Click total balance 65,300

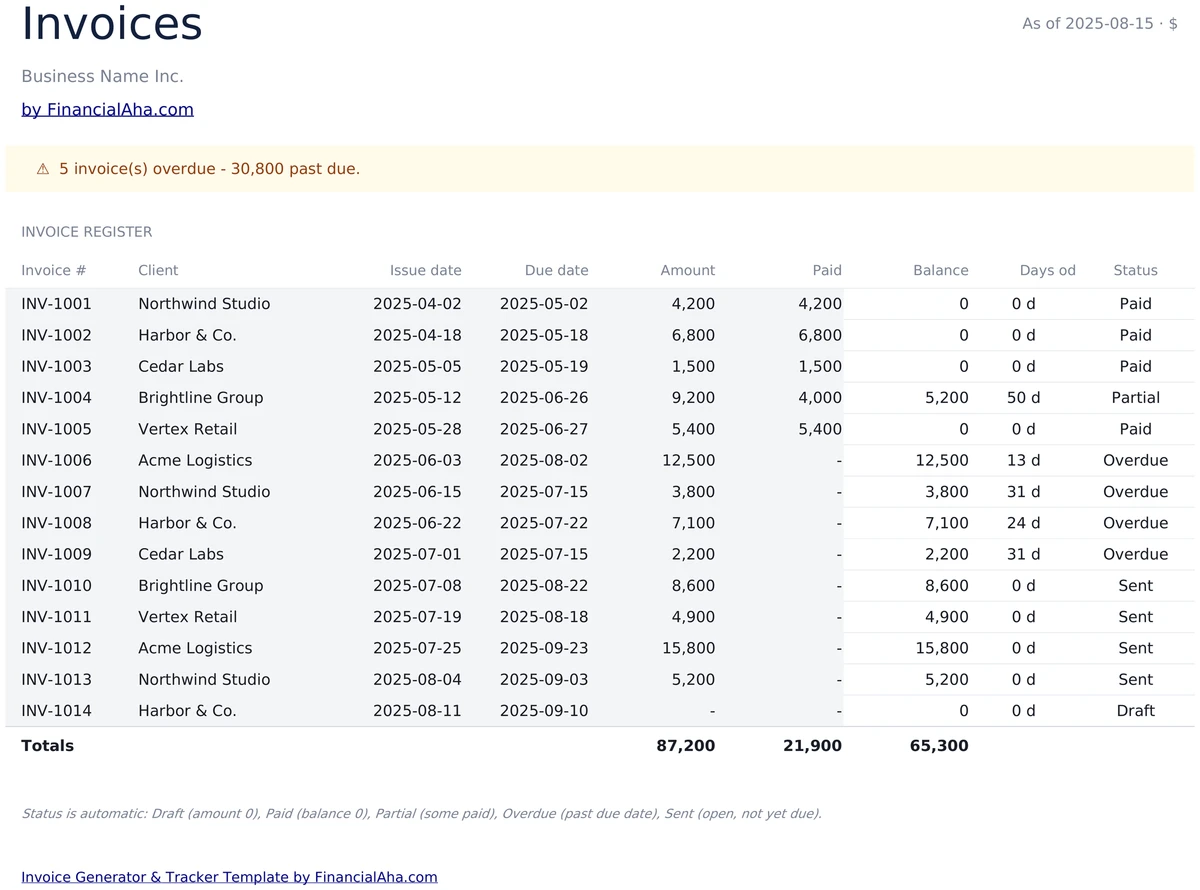[939, 746]
